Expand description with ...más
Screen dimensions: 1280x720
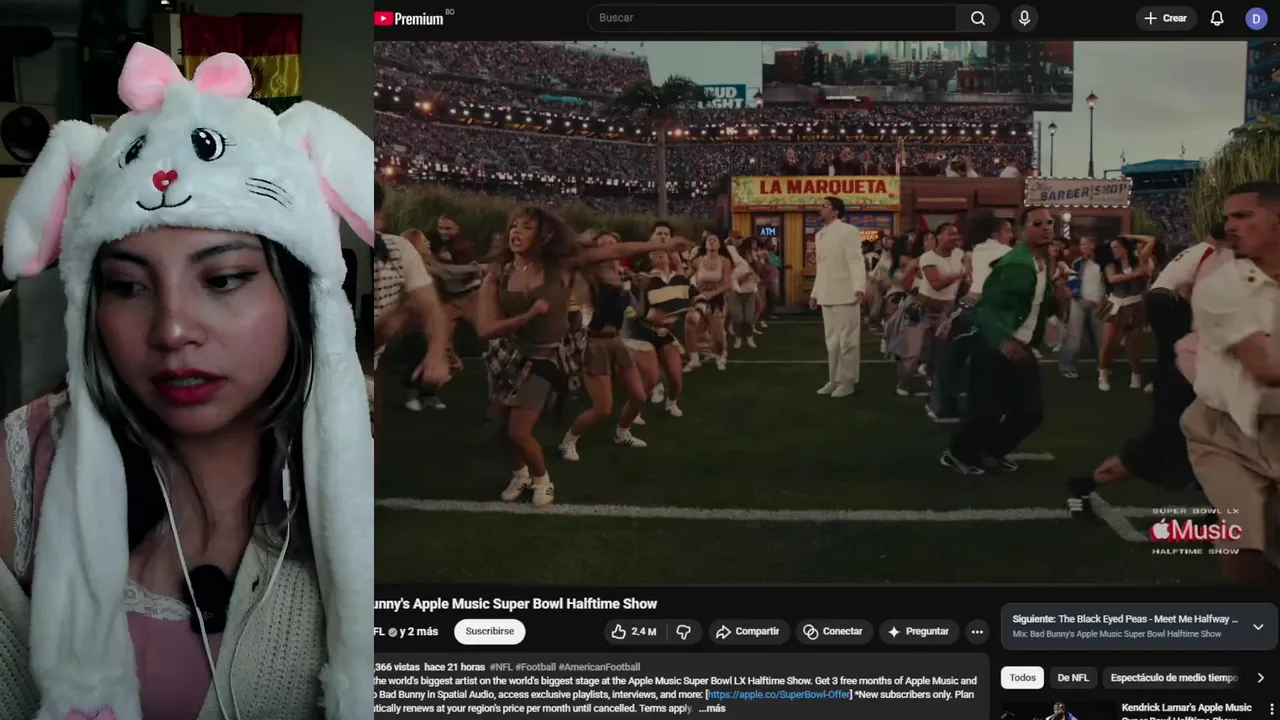point(712,708)
